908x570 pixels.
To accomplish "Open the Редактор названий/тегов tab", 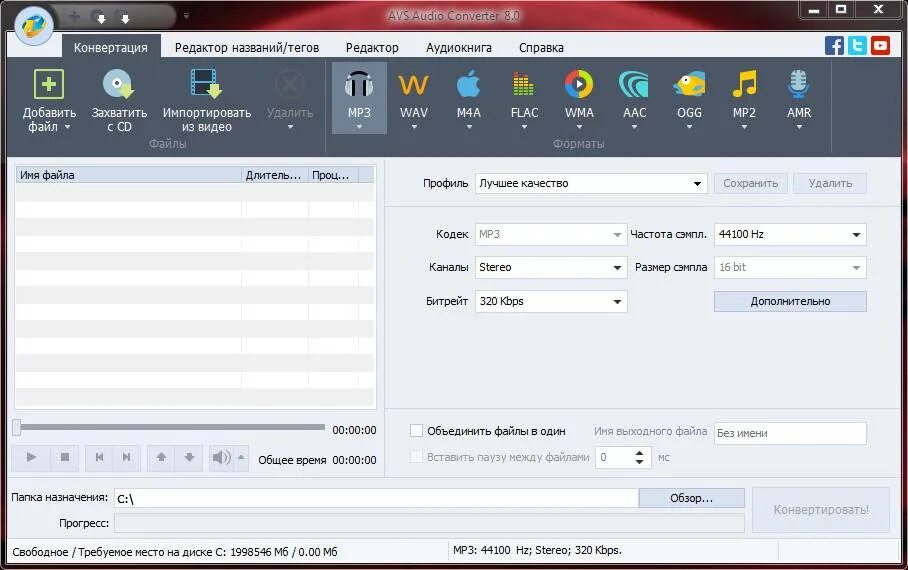I will pyautogui.click(x=247, y=48).
